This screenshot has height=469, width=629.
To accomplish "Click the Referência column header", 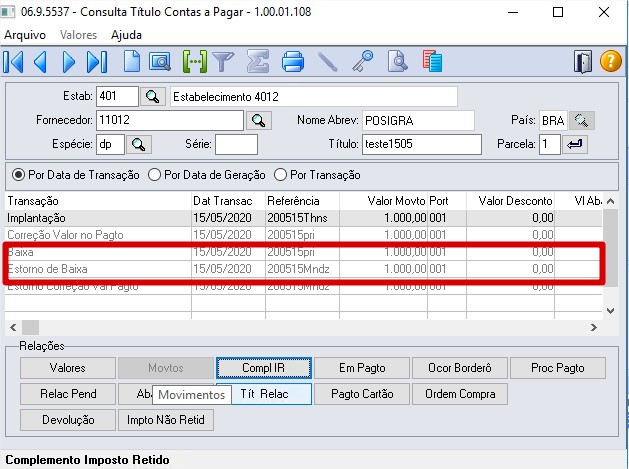I will [302, 201].
